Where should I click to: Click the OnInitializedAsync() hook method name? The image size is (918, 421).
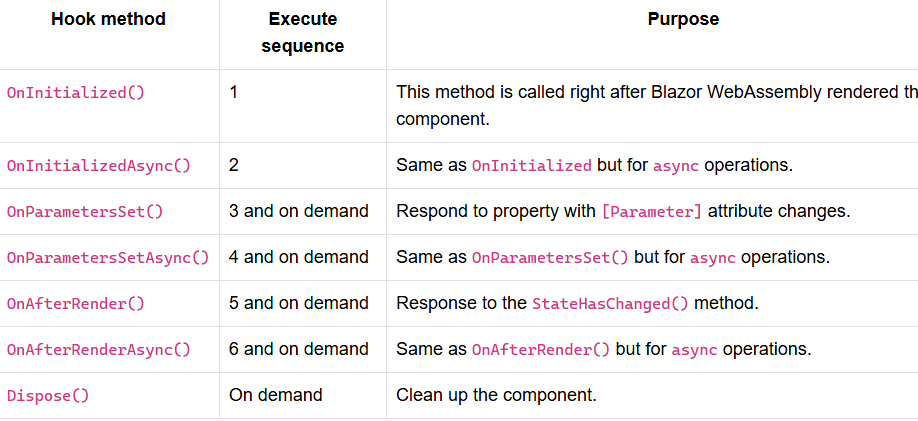click(x=99, y=165)
